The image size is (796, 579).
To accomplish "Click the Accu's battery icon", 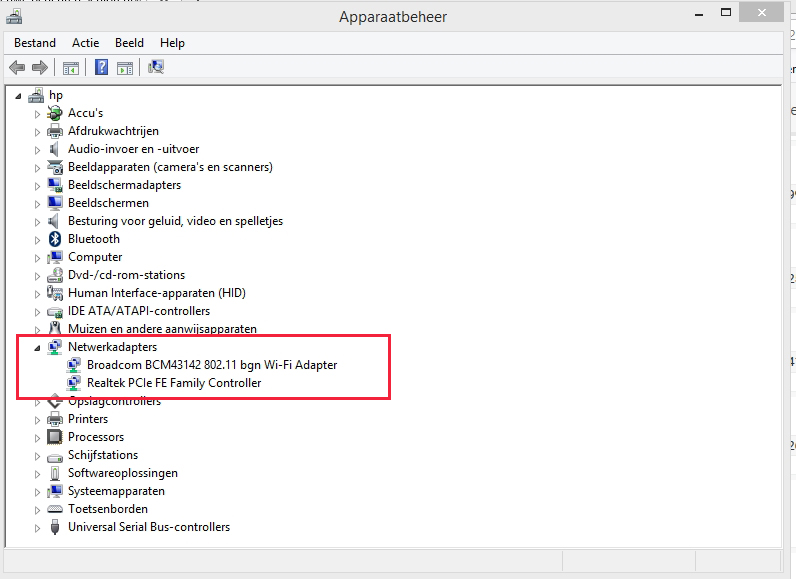I will point(55,113).
